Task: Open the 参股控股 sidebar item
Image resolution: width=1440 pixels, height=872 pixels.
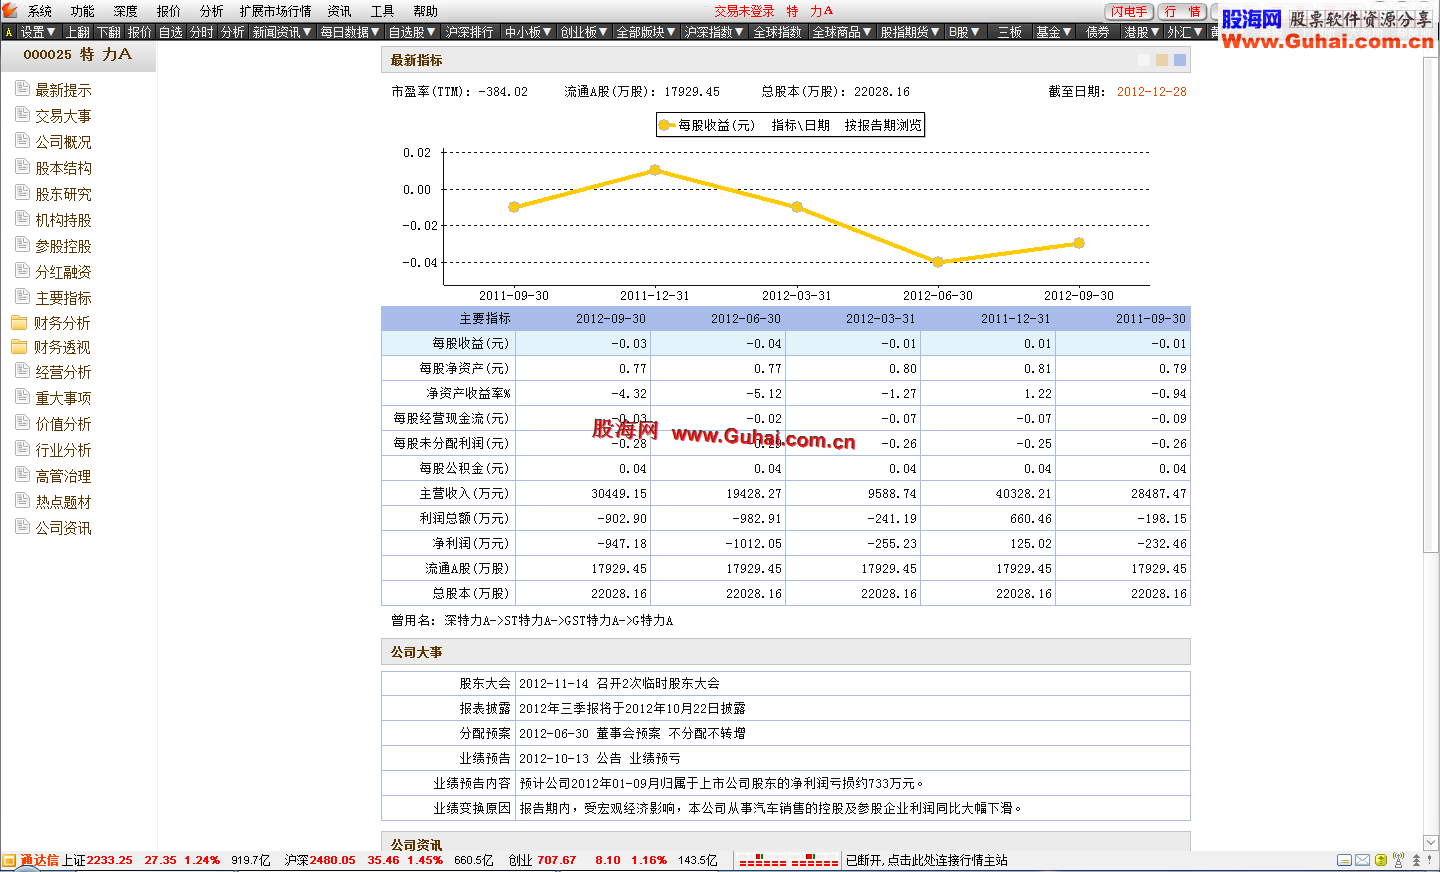Action: (54, 246)
